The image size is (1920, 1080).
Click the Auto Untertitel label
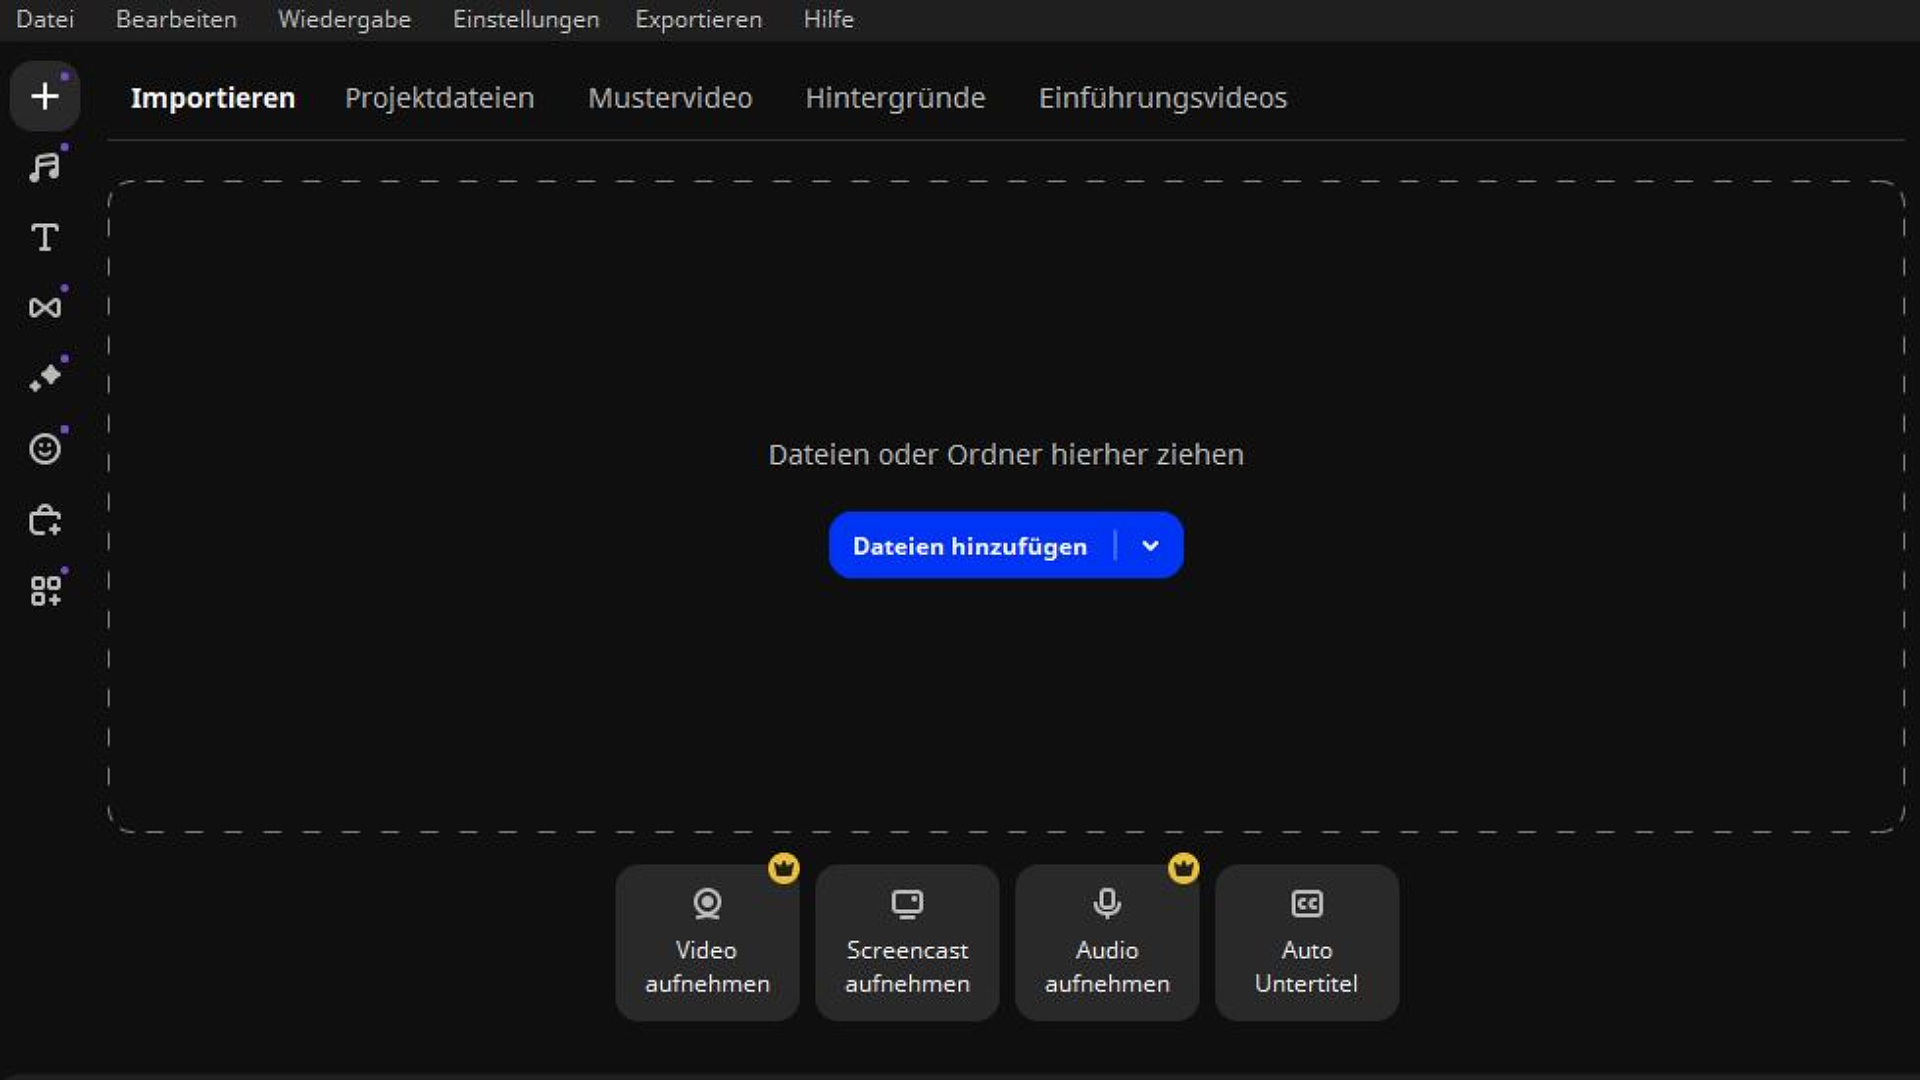[1306, 966]
